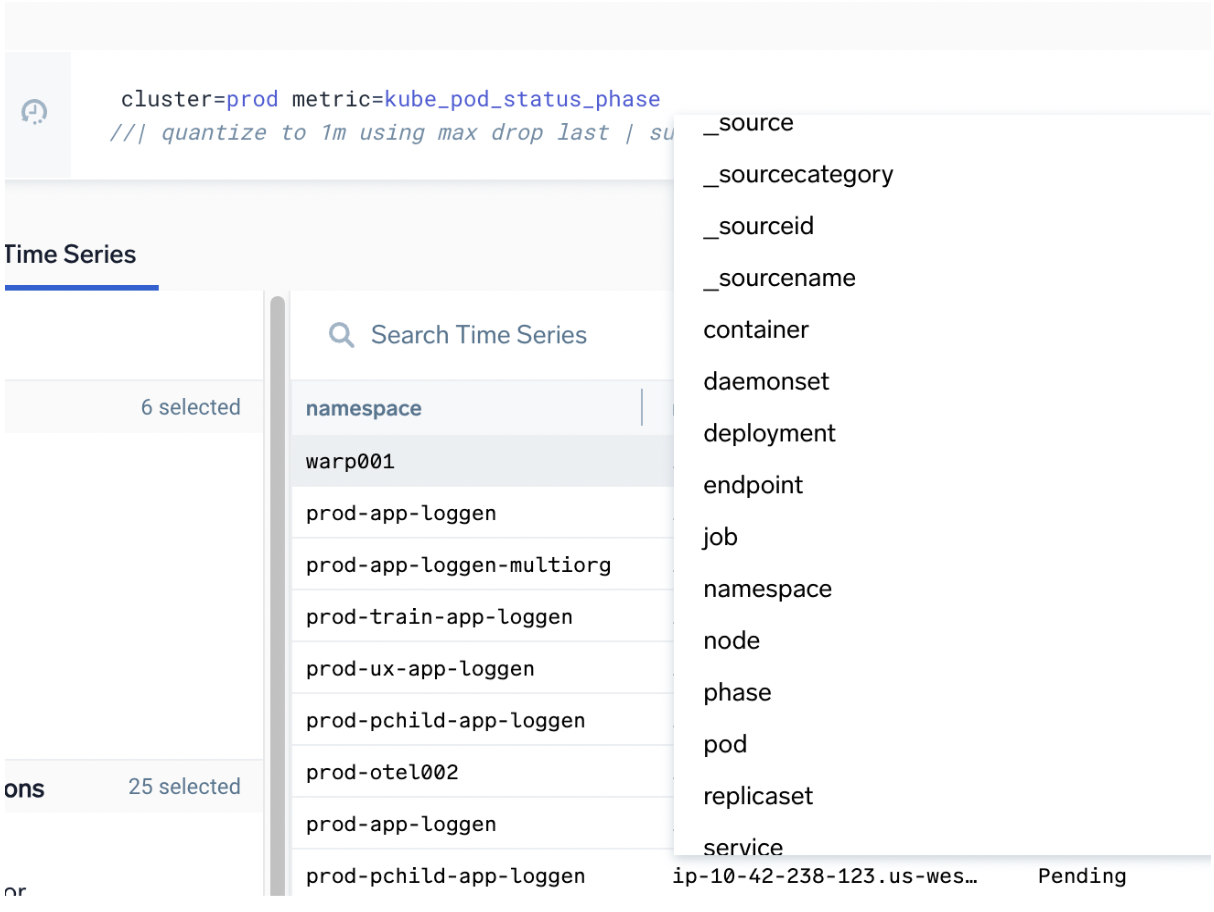
Task: Pick "replicaset" from the dropdown list
Action: [758, 795]
